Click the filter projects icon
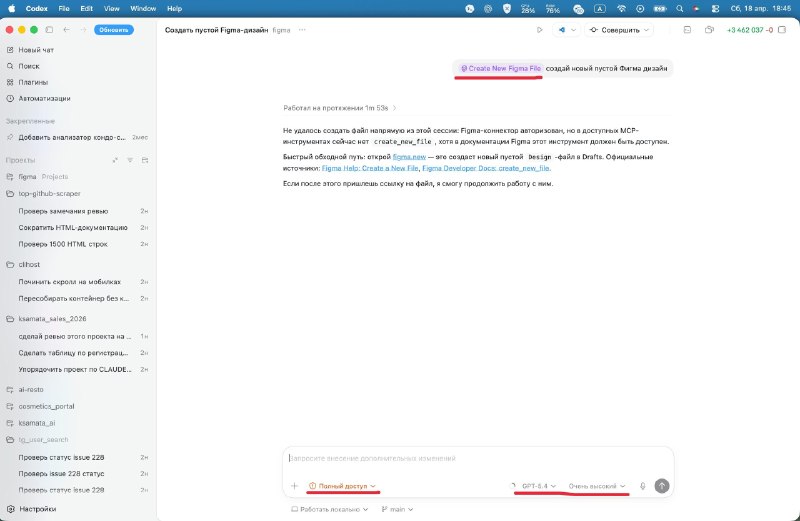Image resolution: width=800 pixels, height=521 pixels. tap(132, 160)
